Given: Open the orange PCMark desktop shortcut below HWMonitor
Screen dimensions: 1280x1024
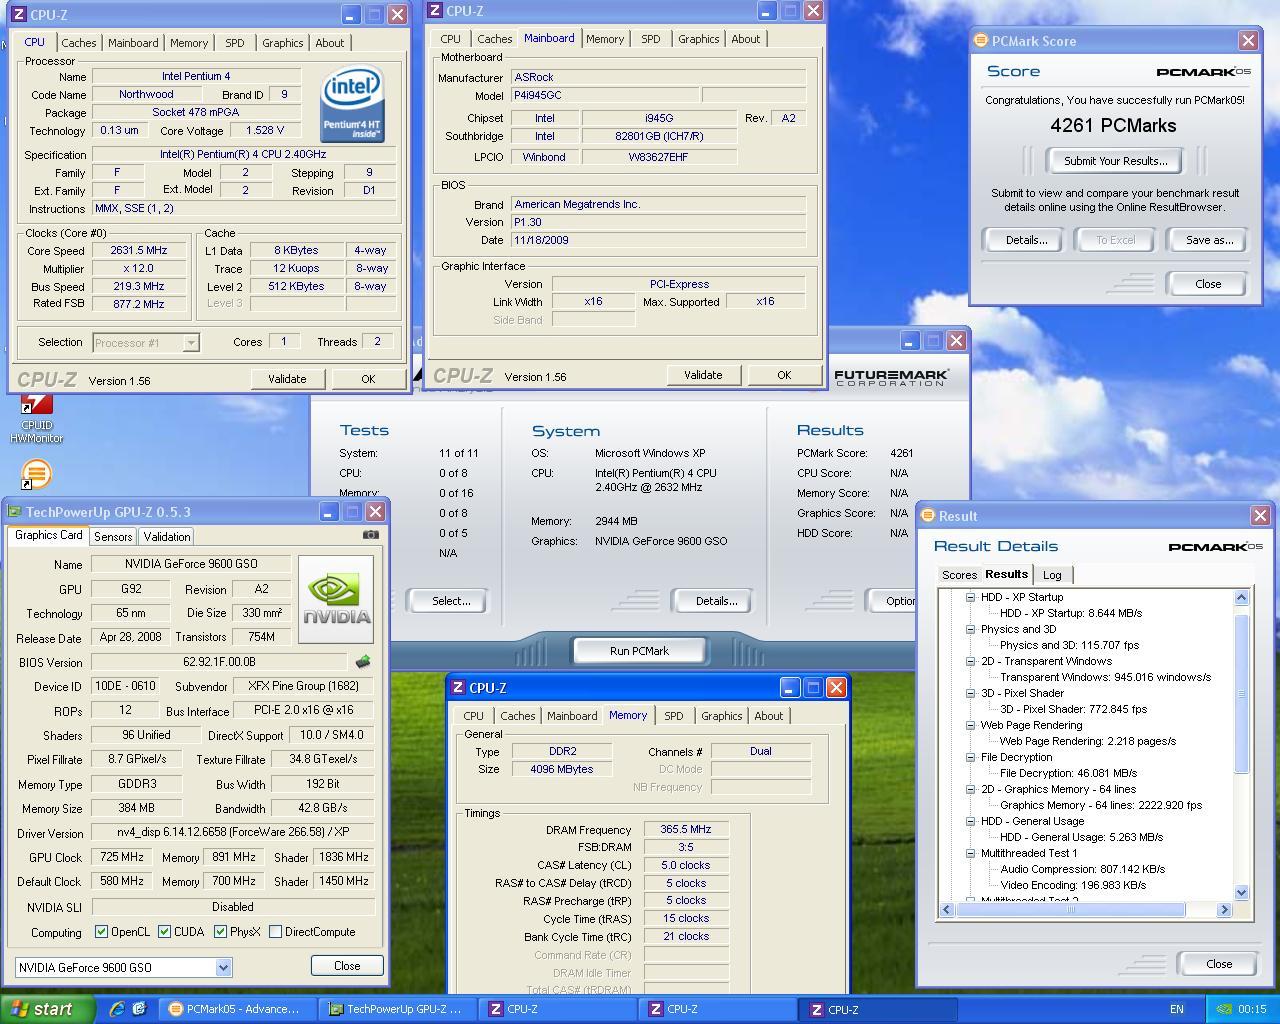Looking at the screenshot, I should coord(35,474).
